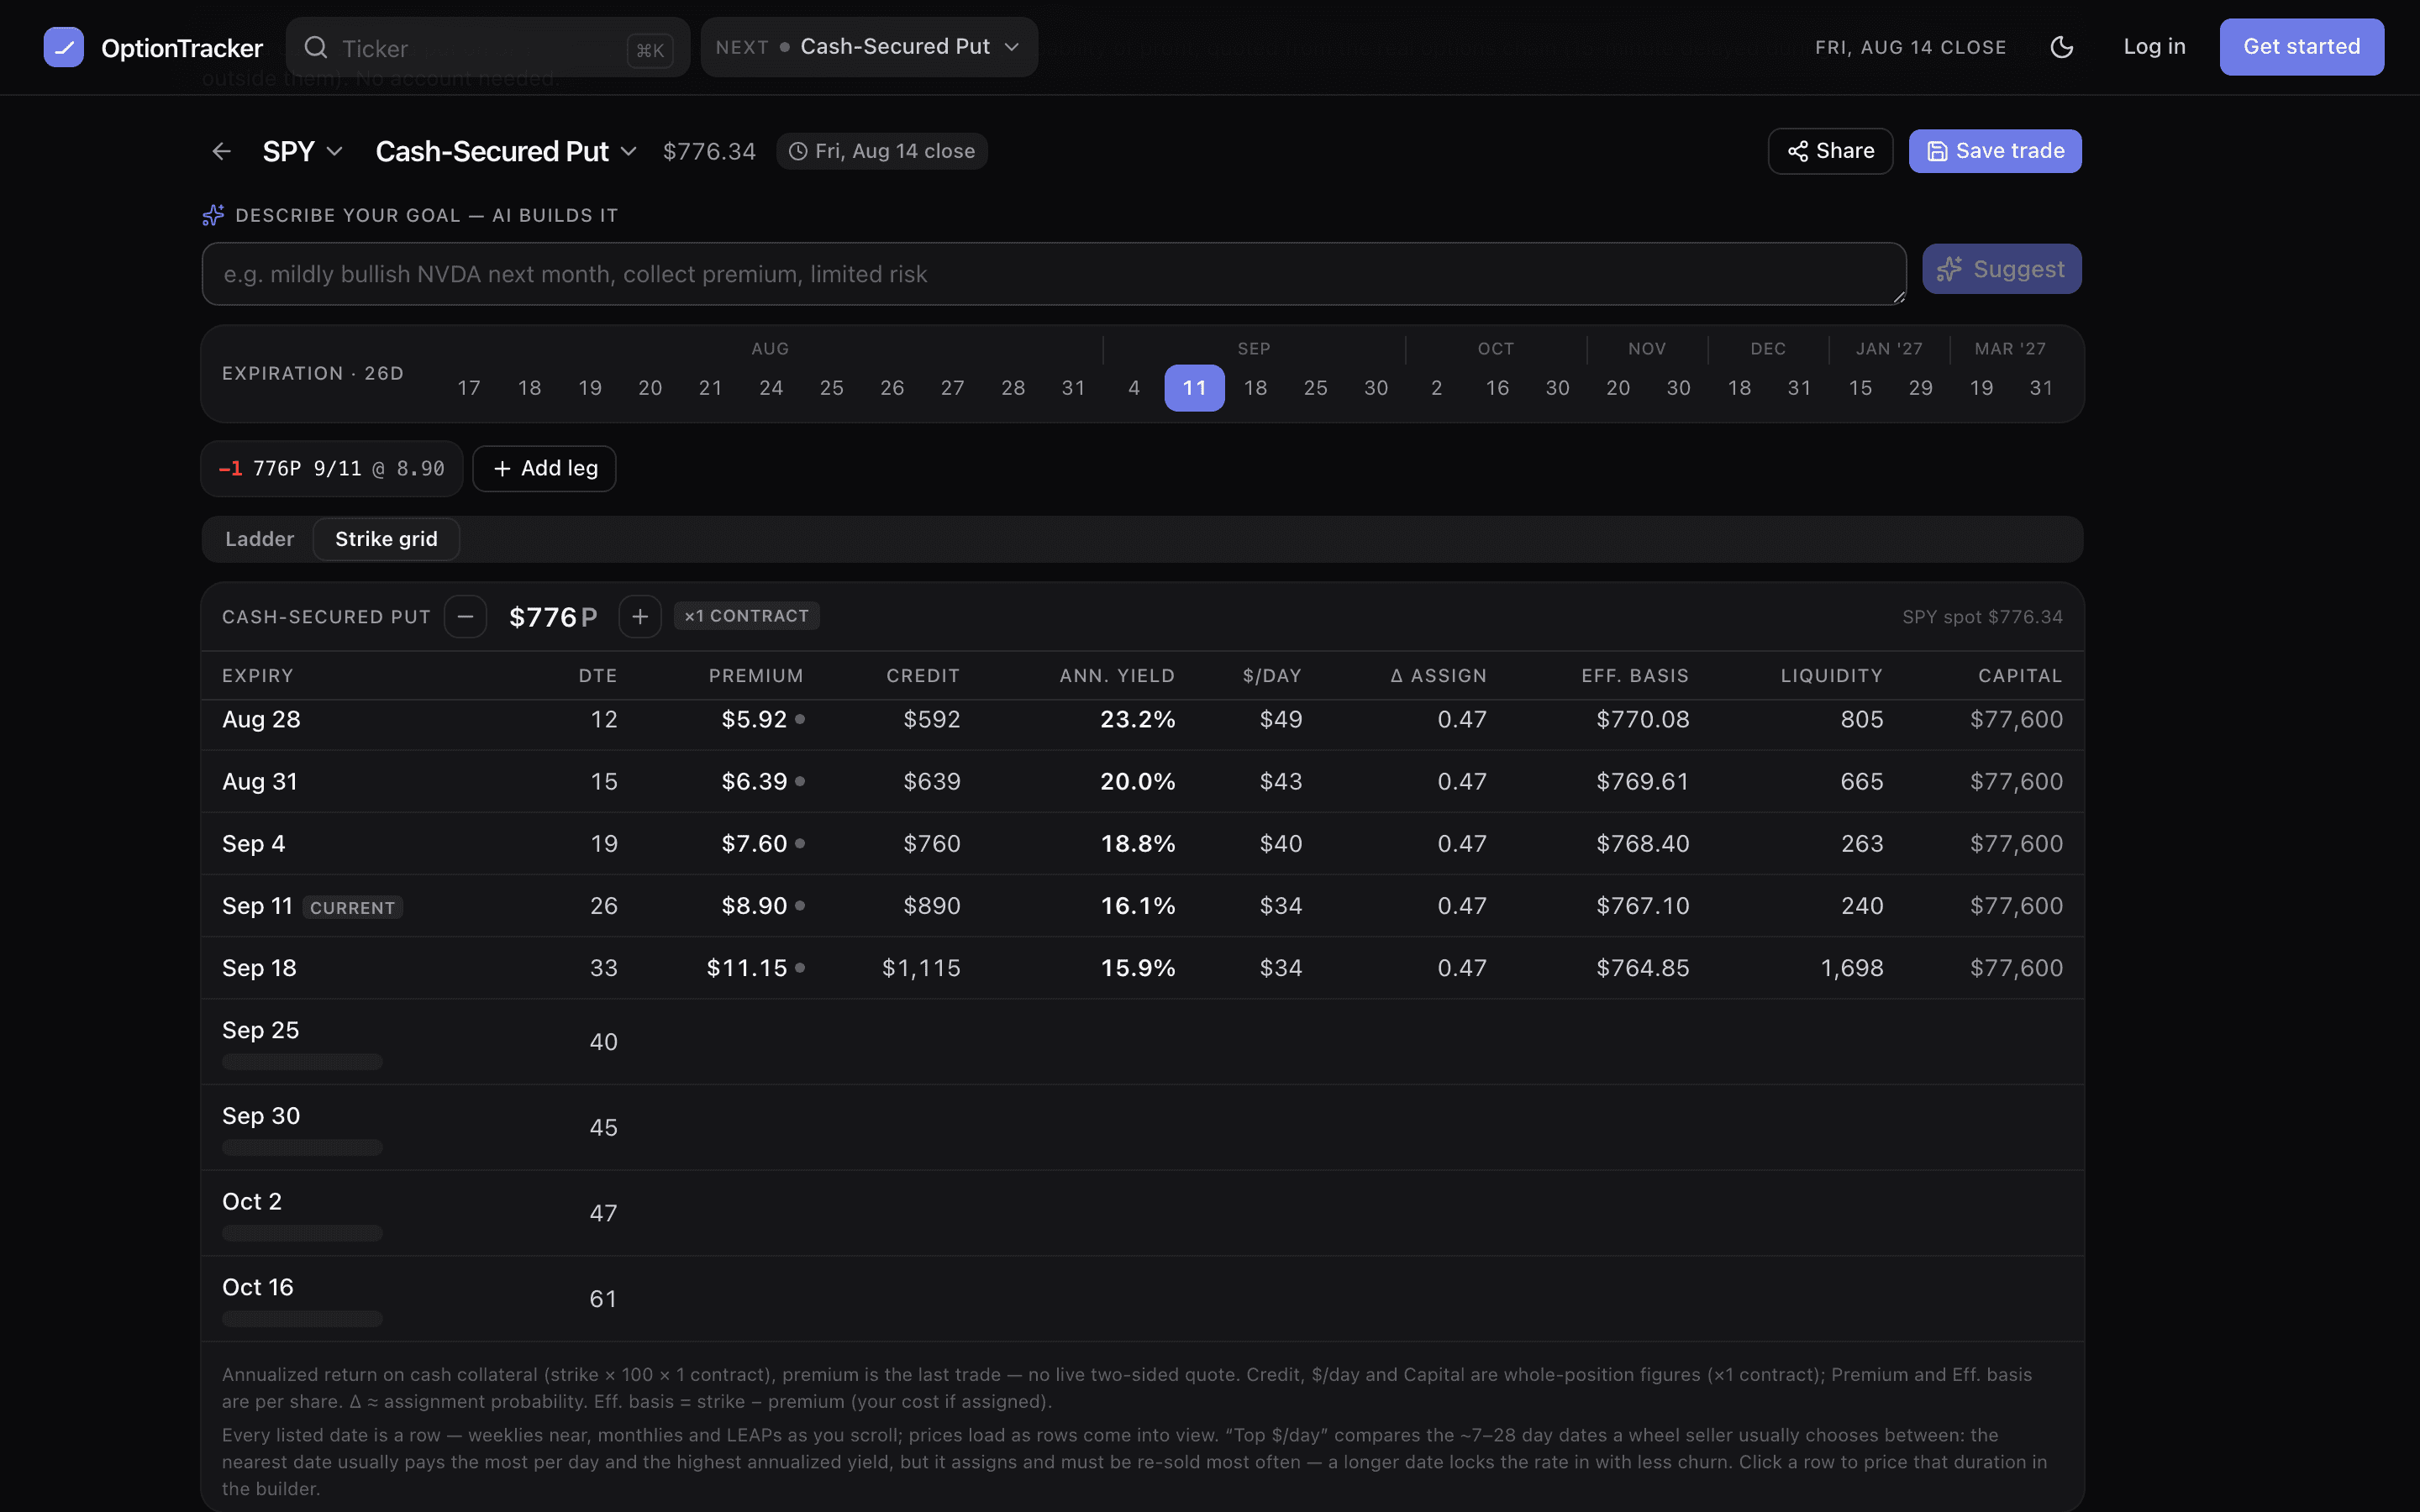Image resolution: width=2420 pixels, height=1512 pixels.
Task: Click the Suggest button
Action: (x=2001, y=269)
